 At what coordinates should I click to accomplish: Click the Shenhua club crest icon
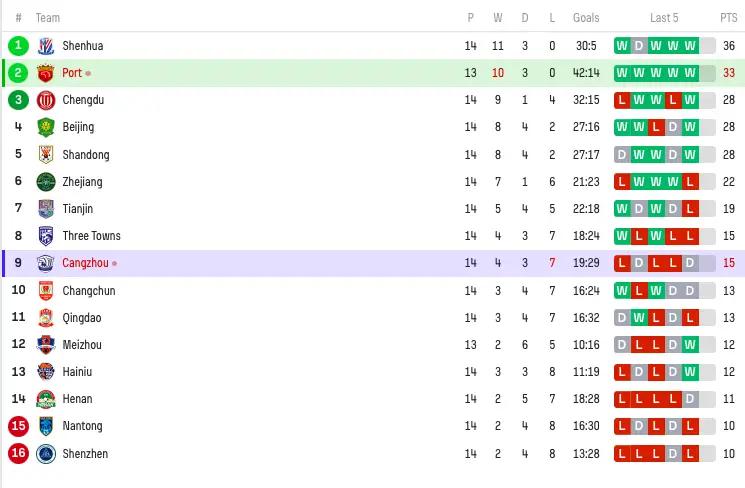46,46
